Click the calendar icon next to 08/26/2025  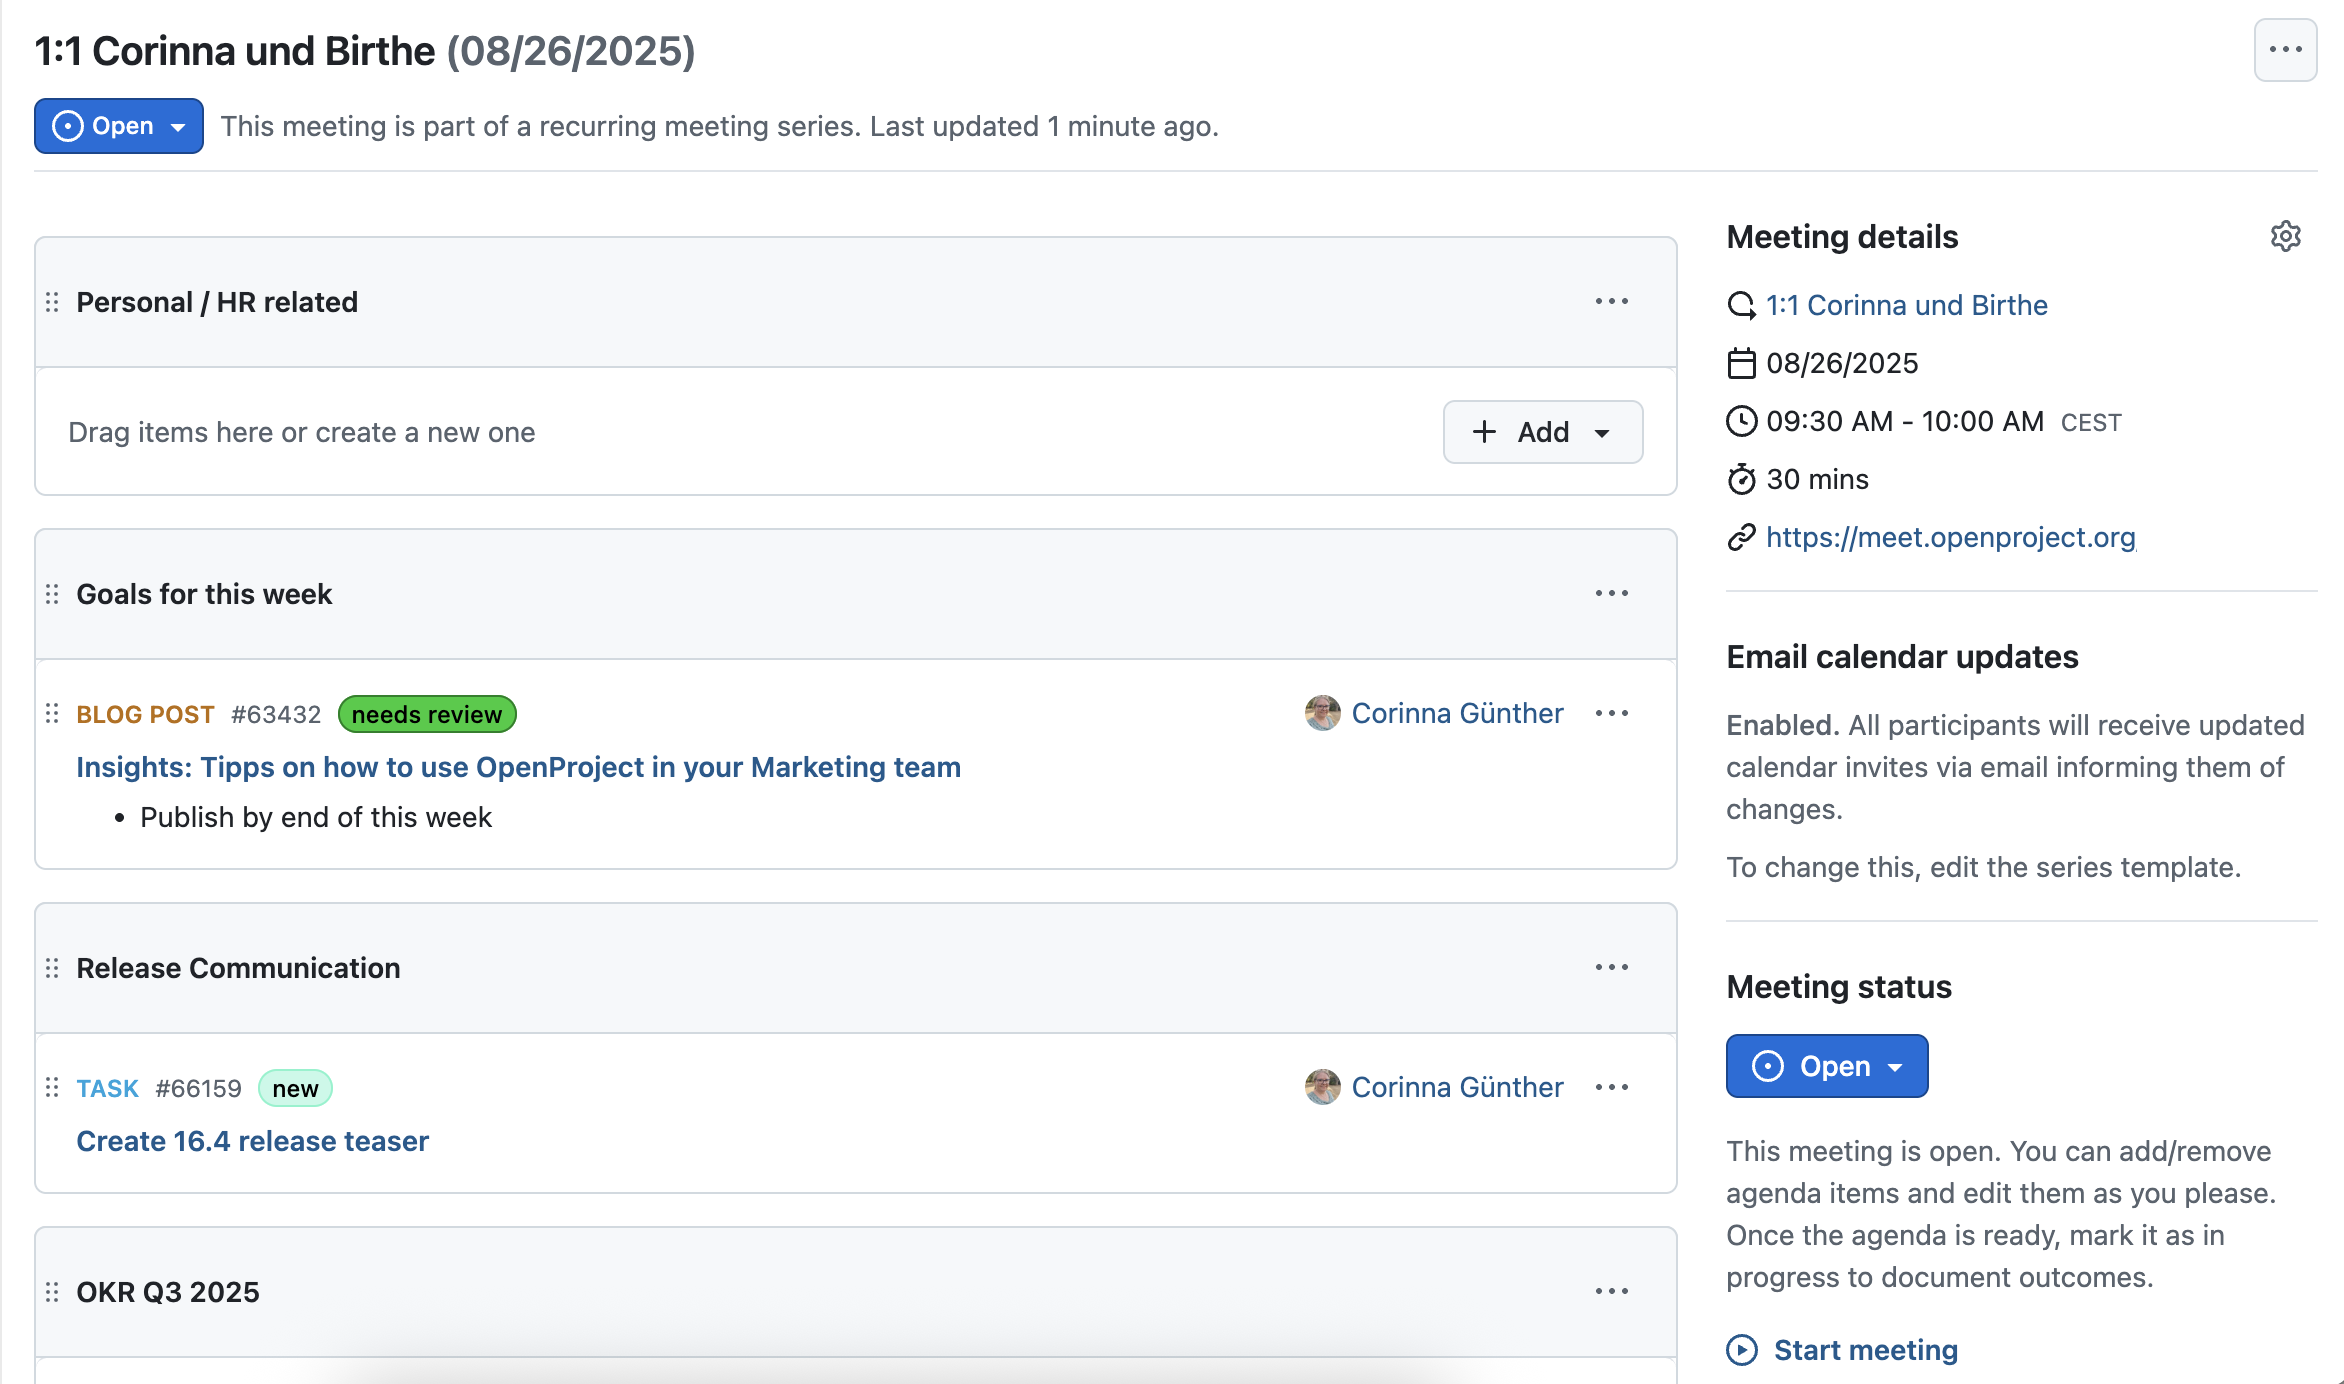pos(1742,363)
